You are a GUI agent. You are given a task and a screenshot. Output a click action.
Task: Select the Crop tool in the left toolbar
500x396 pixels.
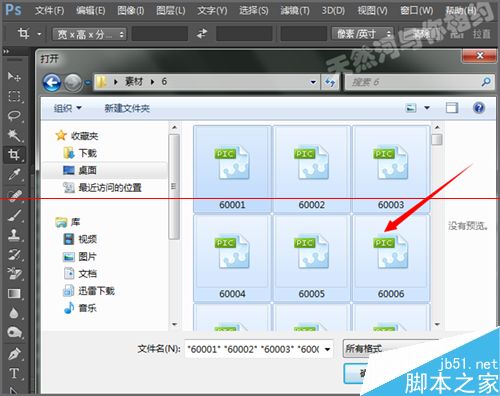[14, 154]
